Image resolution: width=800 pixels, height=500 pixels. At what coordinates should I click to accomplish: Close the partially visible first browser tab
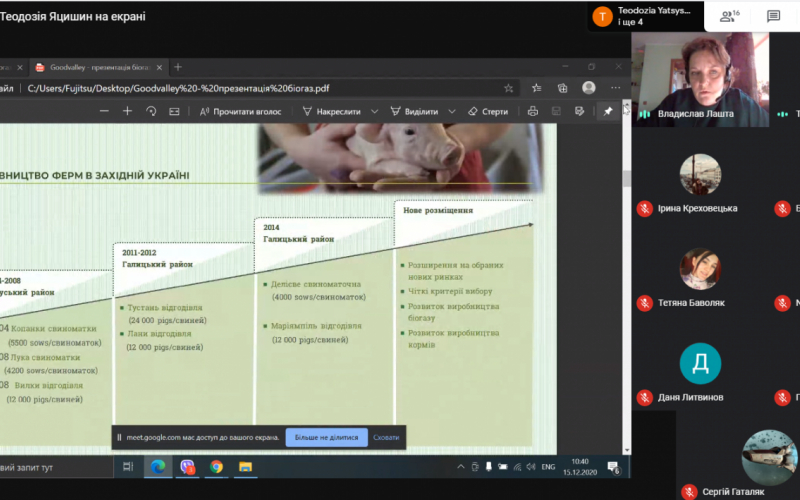20,67
